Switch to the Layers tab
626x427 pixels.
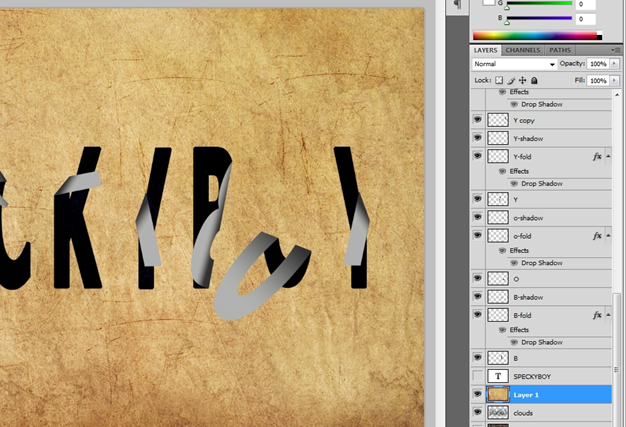click(x=485, y=50)
